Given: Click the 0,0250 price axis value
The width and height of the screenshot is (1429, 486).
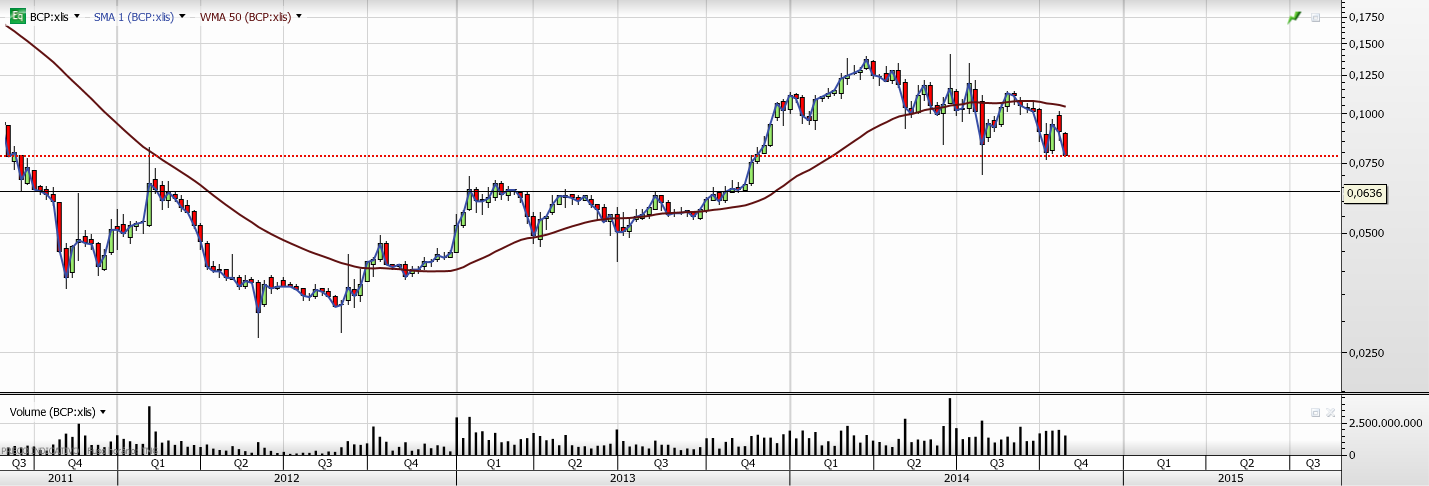Looking at the screenshot, I should point(1365,353).
